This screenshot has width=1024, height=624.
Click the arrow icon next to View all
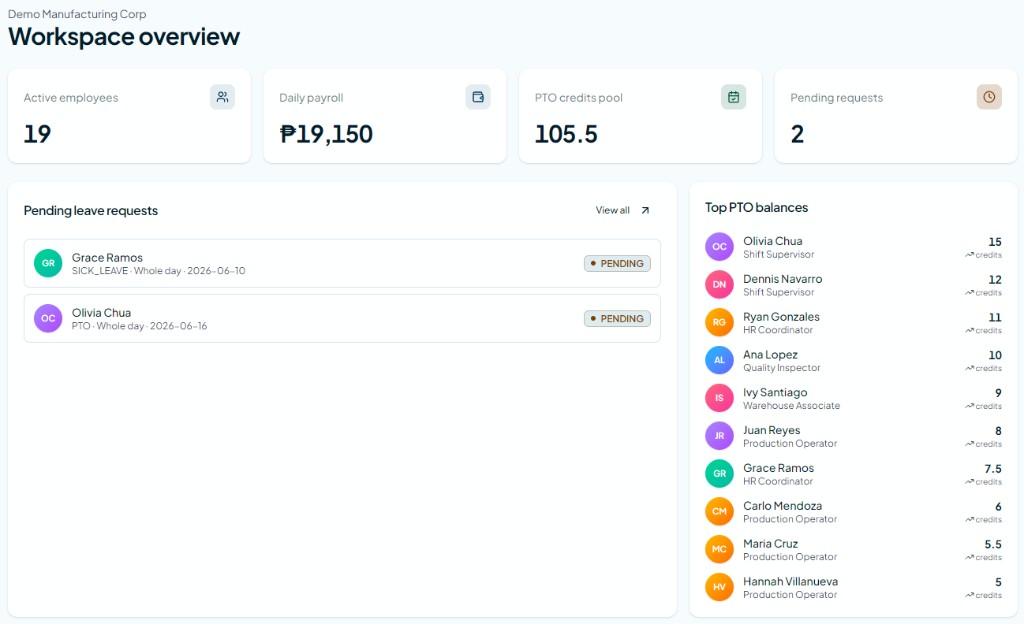pos(645,210)
